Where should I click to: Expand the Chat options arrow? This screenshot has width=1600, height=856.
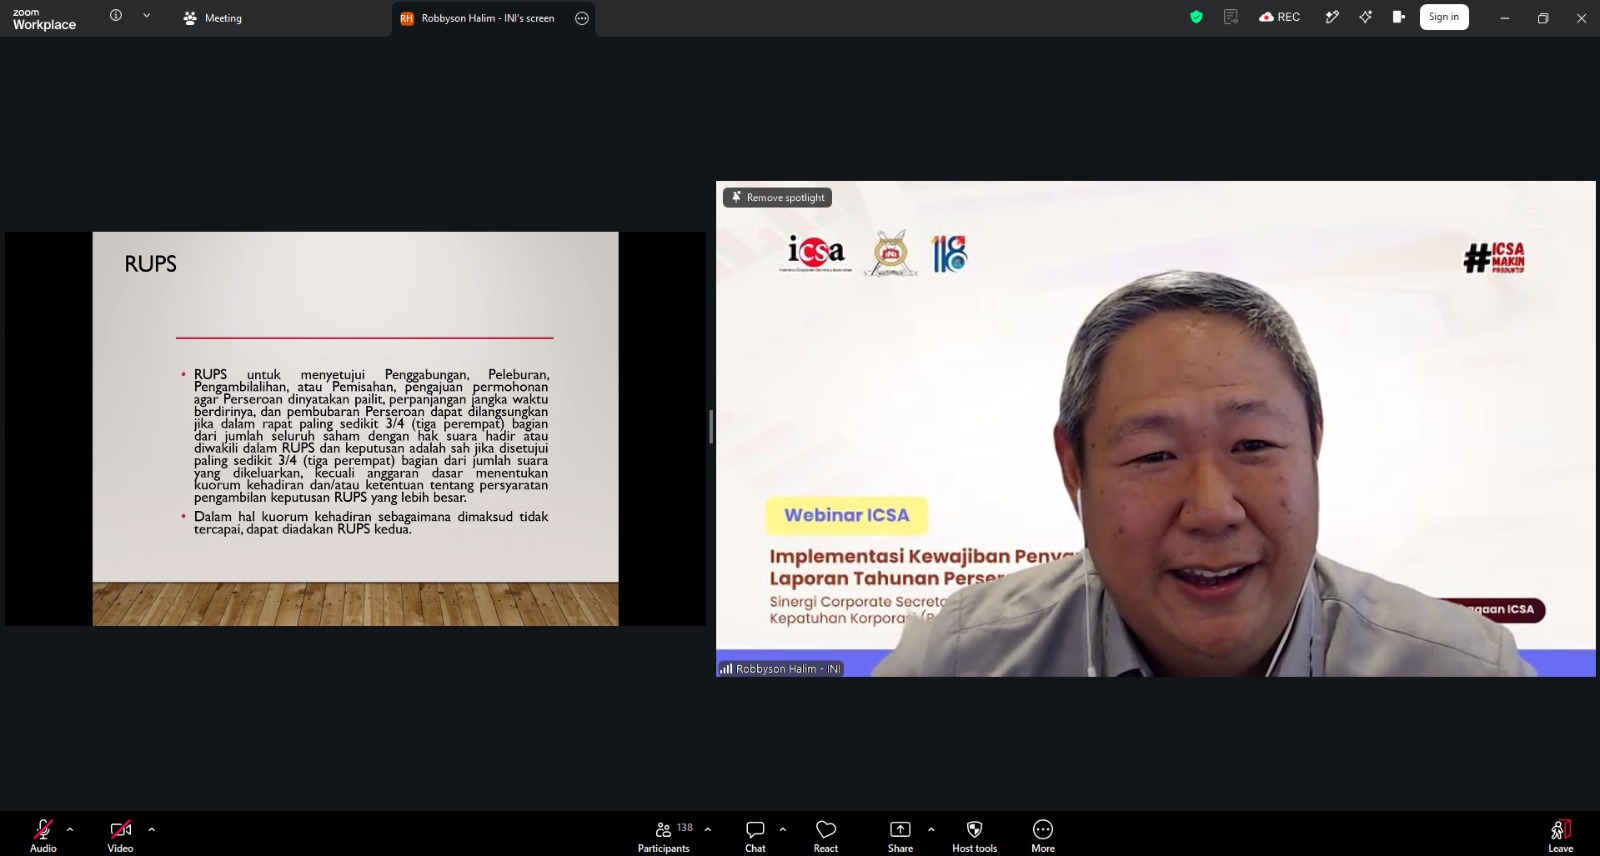coord(783,829)
